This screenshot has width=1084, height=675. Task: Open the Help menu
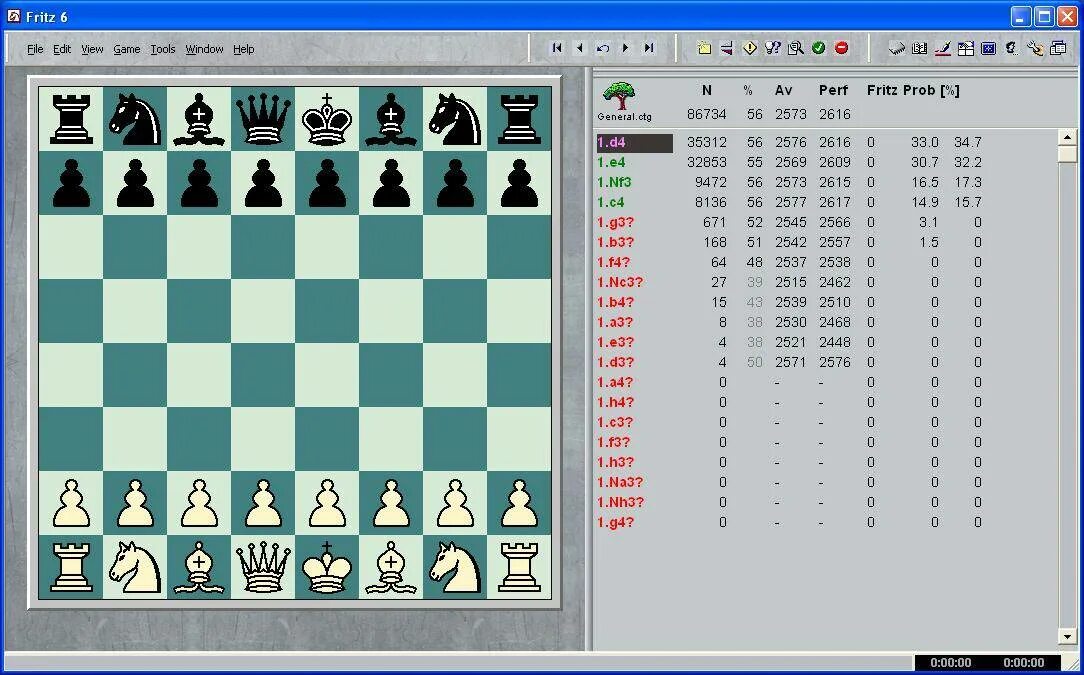coord(243,49)
